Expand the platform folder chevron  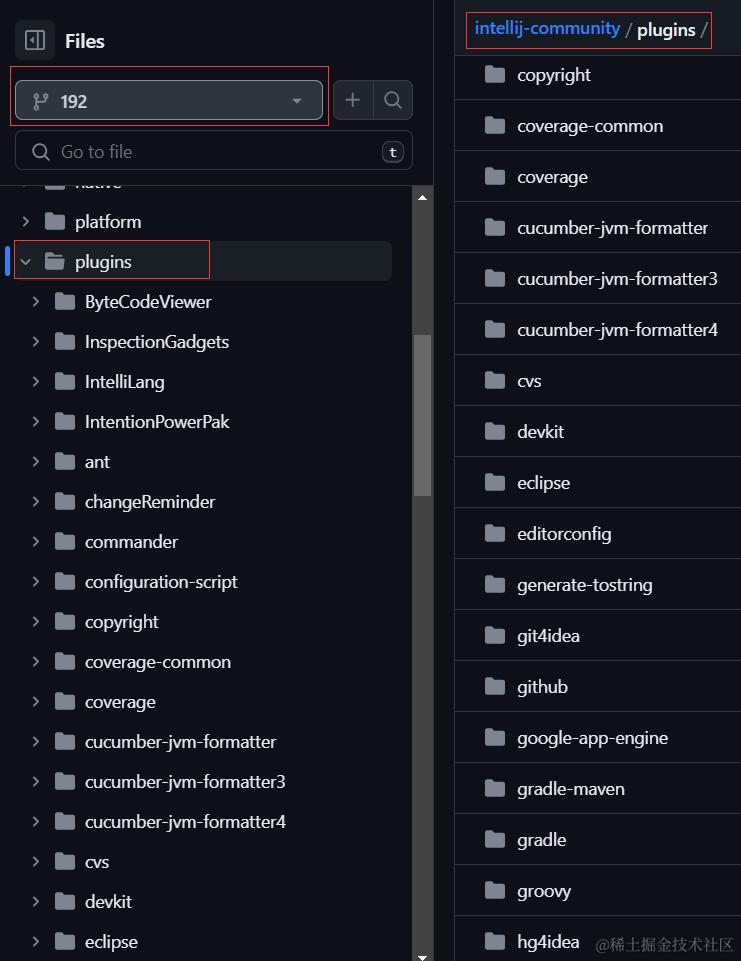tap(26, 221)
